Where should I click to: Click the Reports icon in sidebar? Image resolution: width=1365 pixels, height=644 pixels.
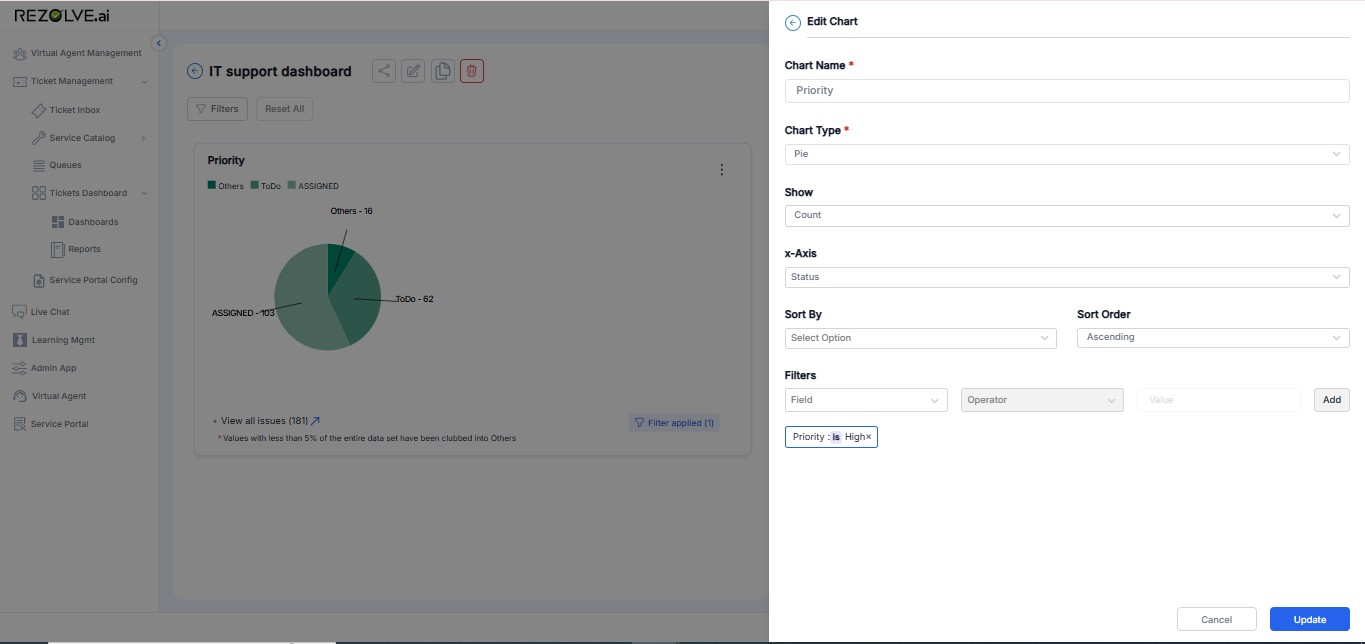58,249
